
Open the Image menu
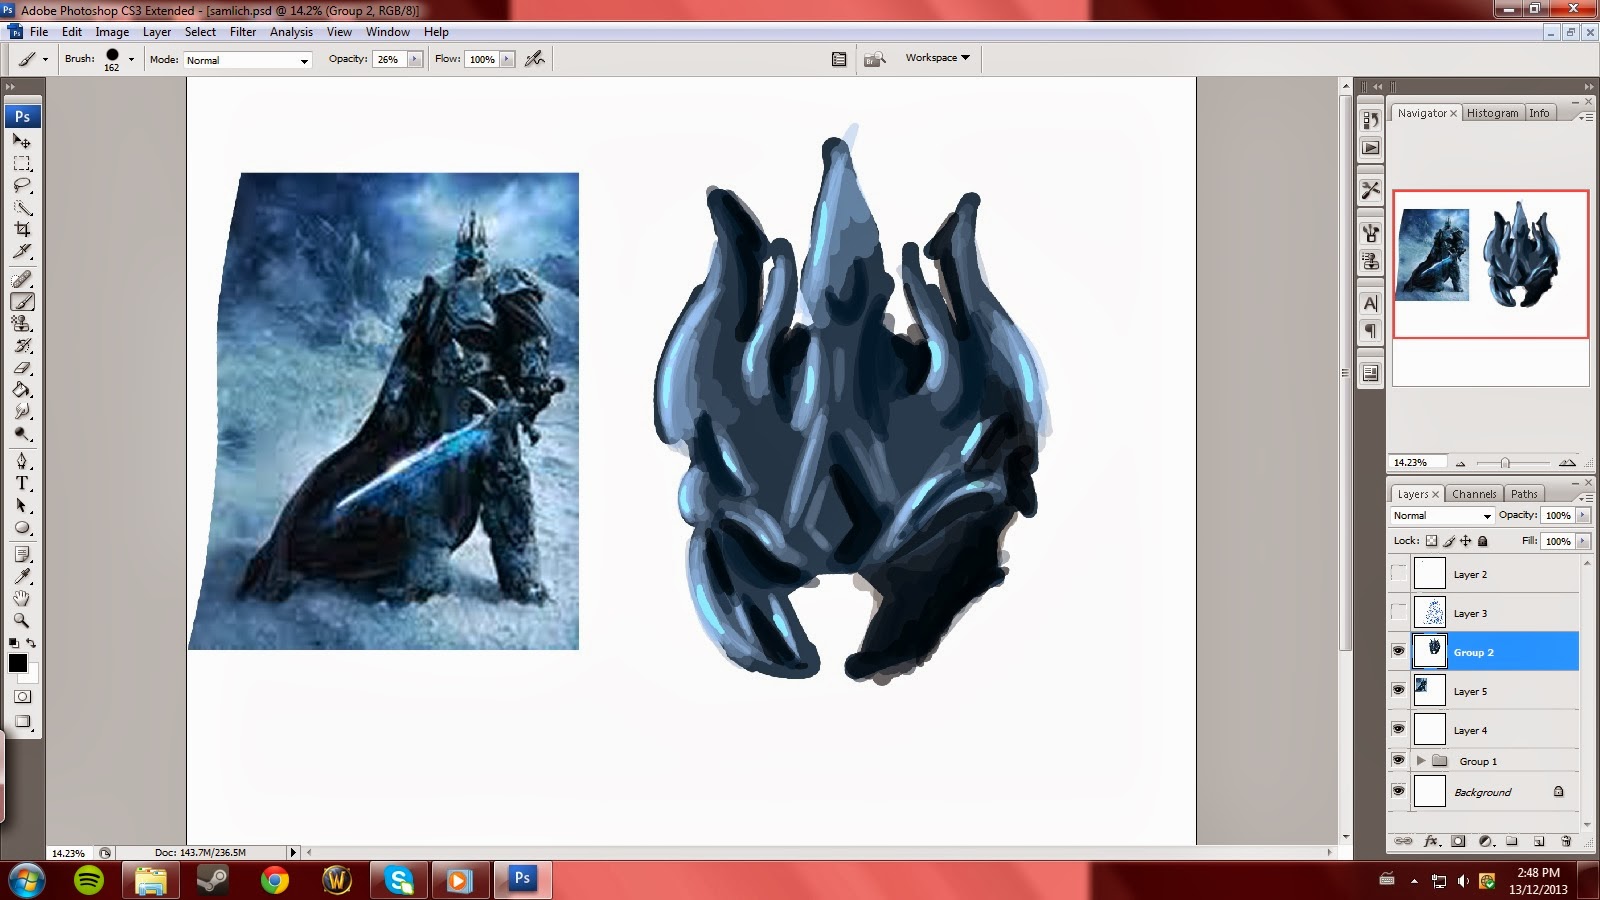coord(112,32)
